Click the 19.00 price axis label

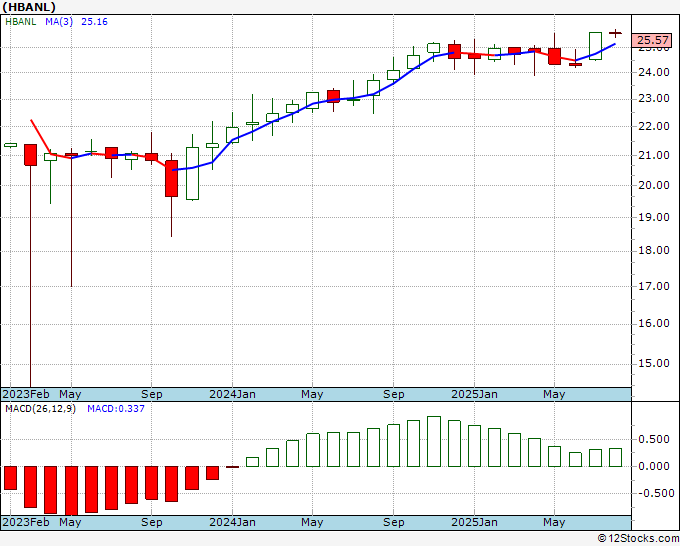654,217
